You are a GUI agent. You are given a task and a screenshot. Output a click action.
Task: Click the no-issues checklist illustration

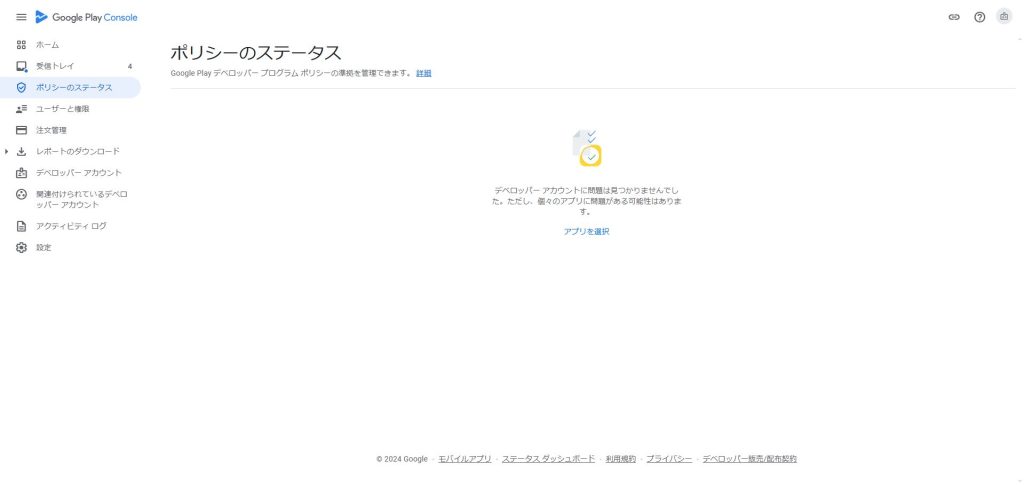[x=587, y=148]
